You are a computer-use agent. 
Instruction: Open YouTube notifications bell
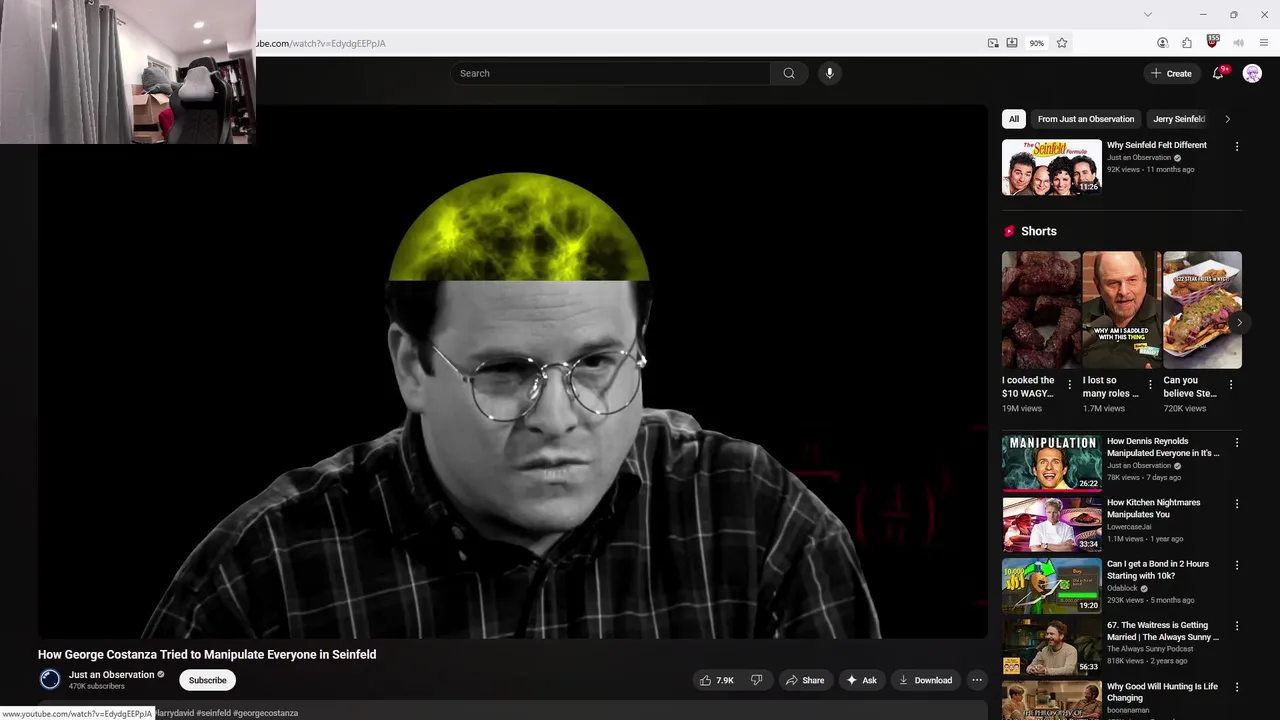tap(1218, 73)
